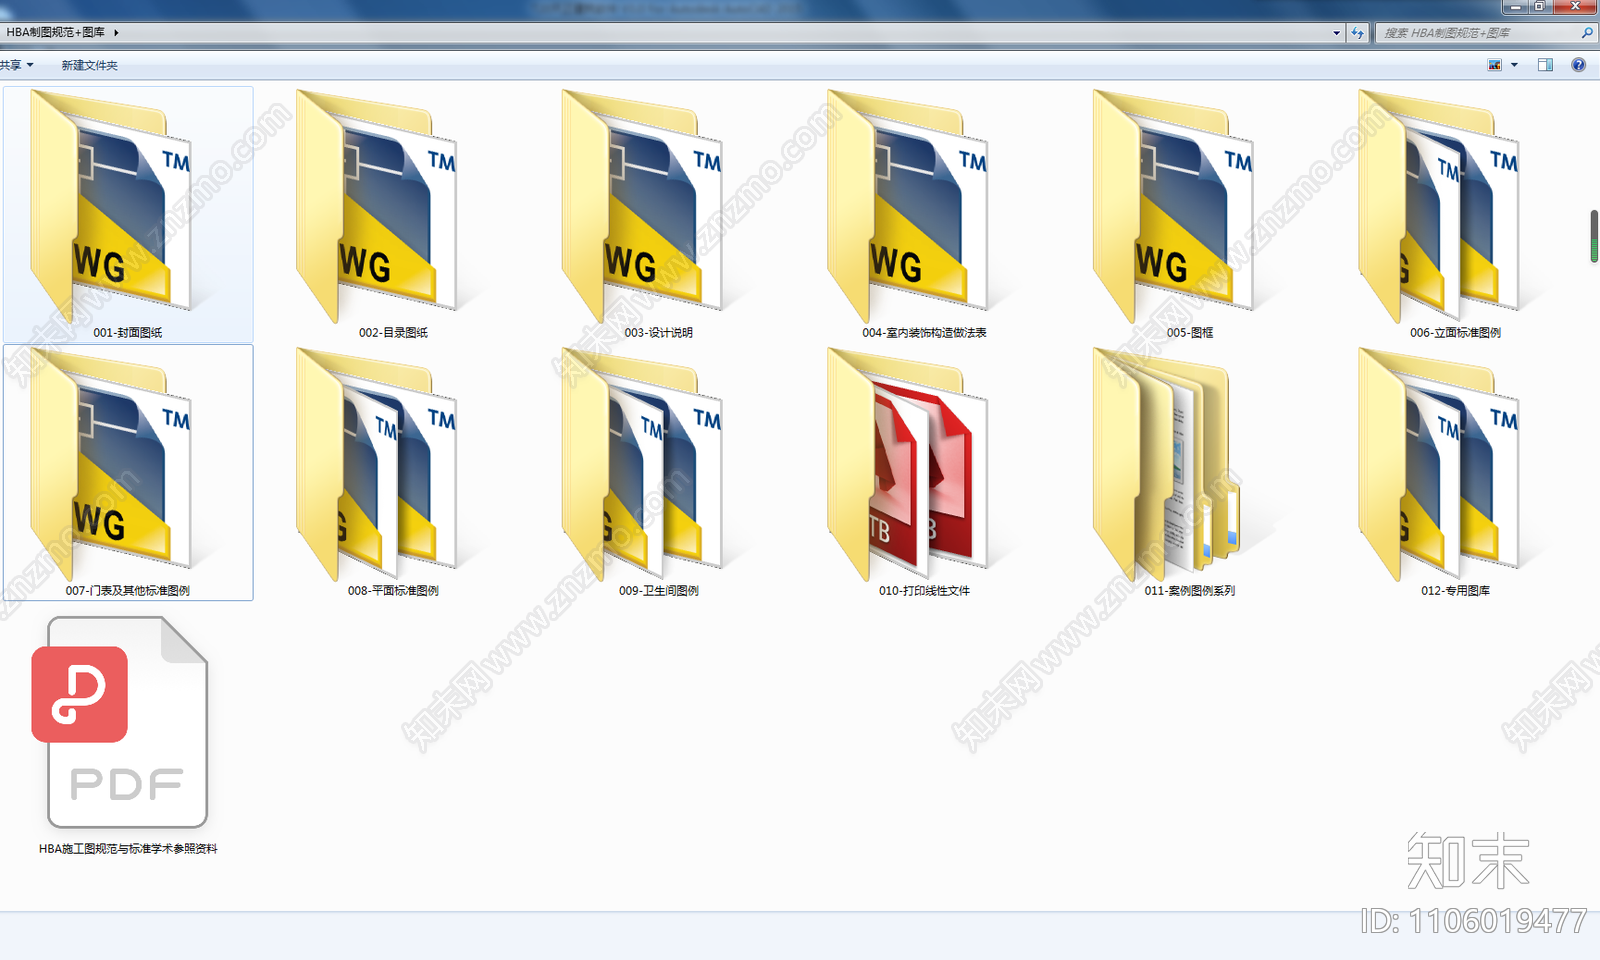Click the search magnifier icon
This screenshot has width=1600, height=960.
tap(1586, 33)
